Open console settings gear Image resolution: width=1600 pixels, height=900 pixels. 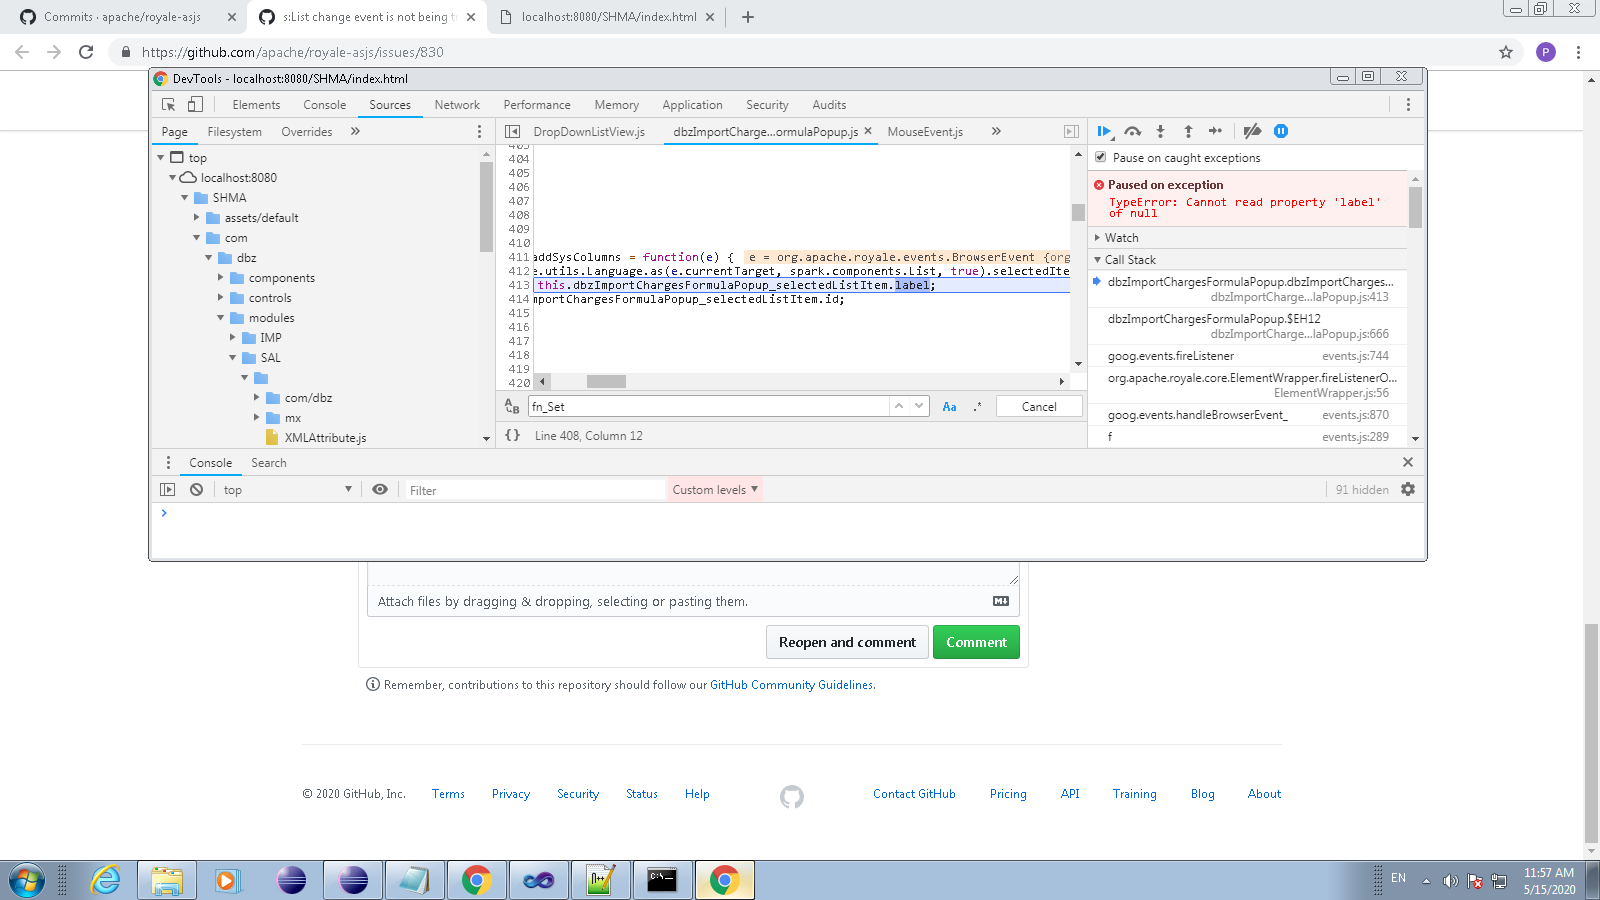click(x=1408, y=489)
